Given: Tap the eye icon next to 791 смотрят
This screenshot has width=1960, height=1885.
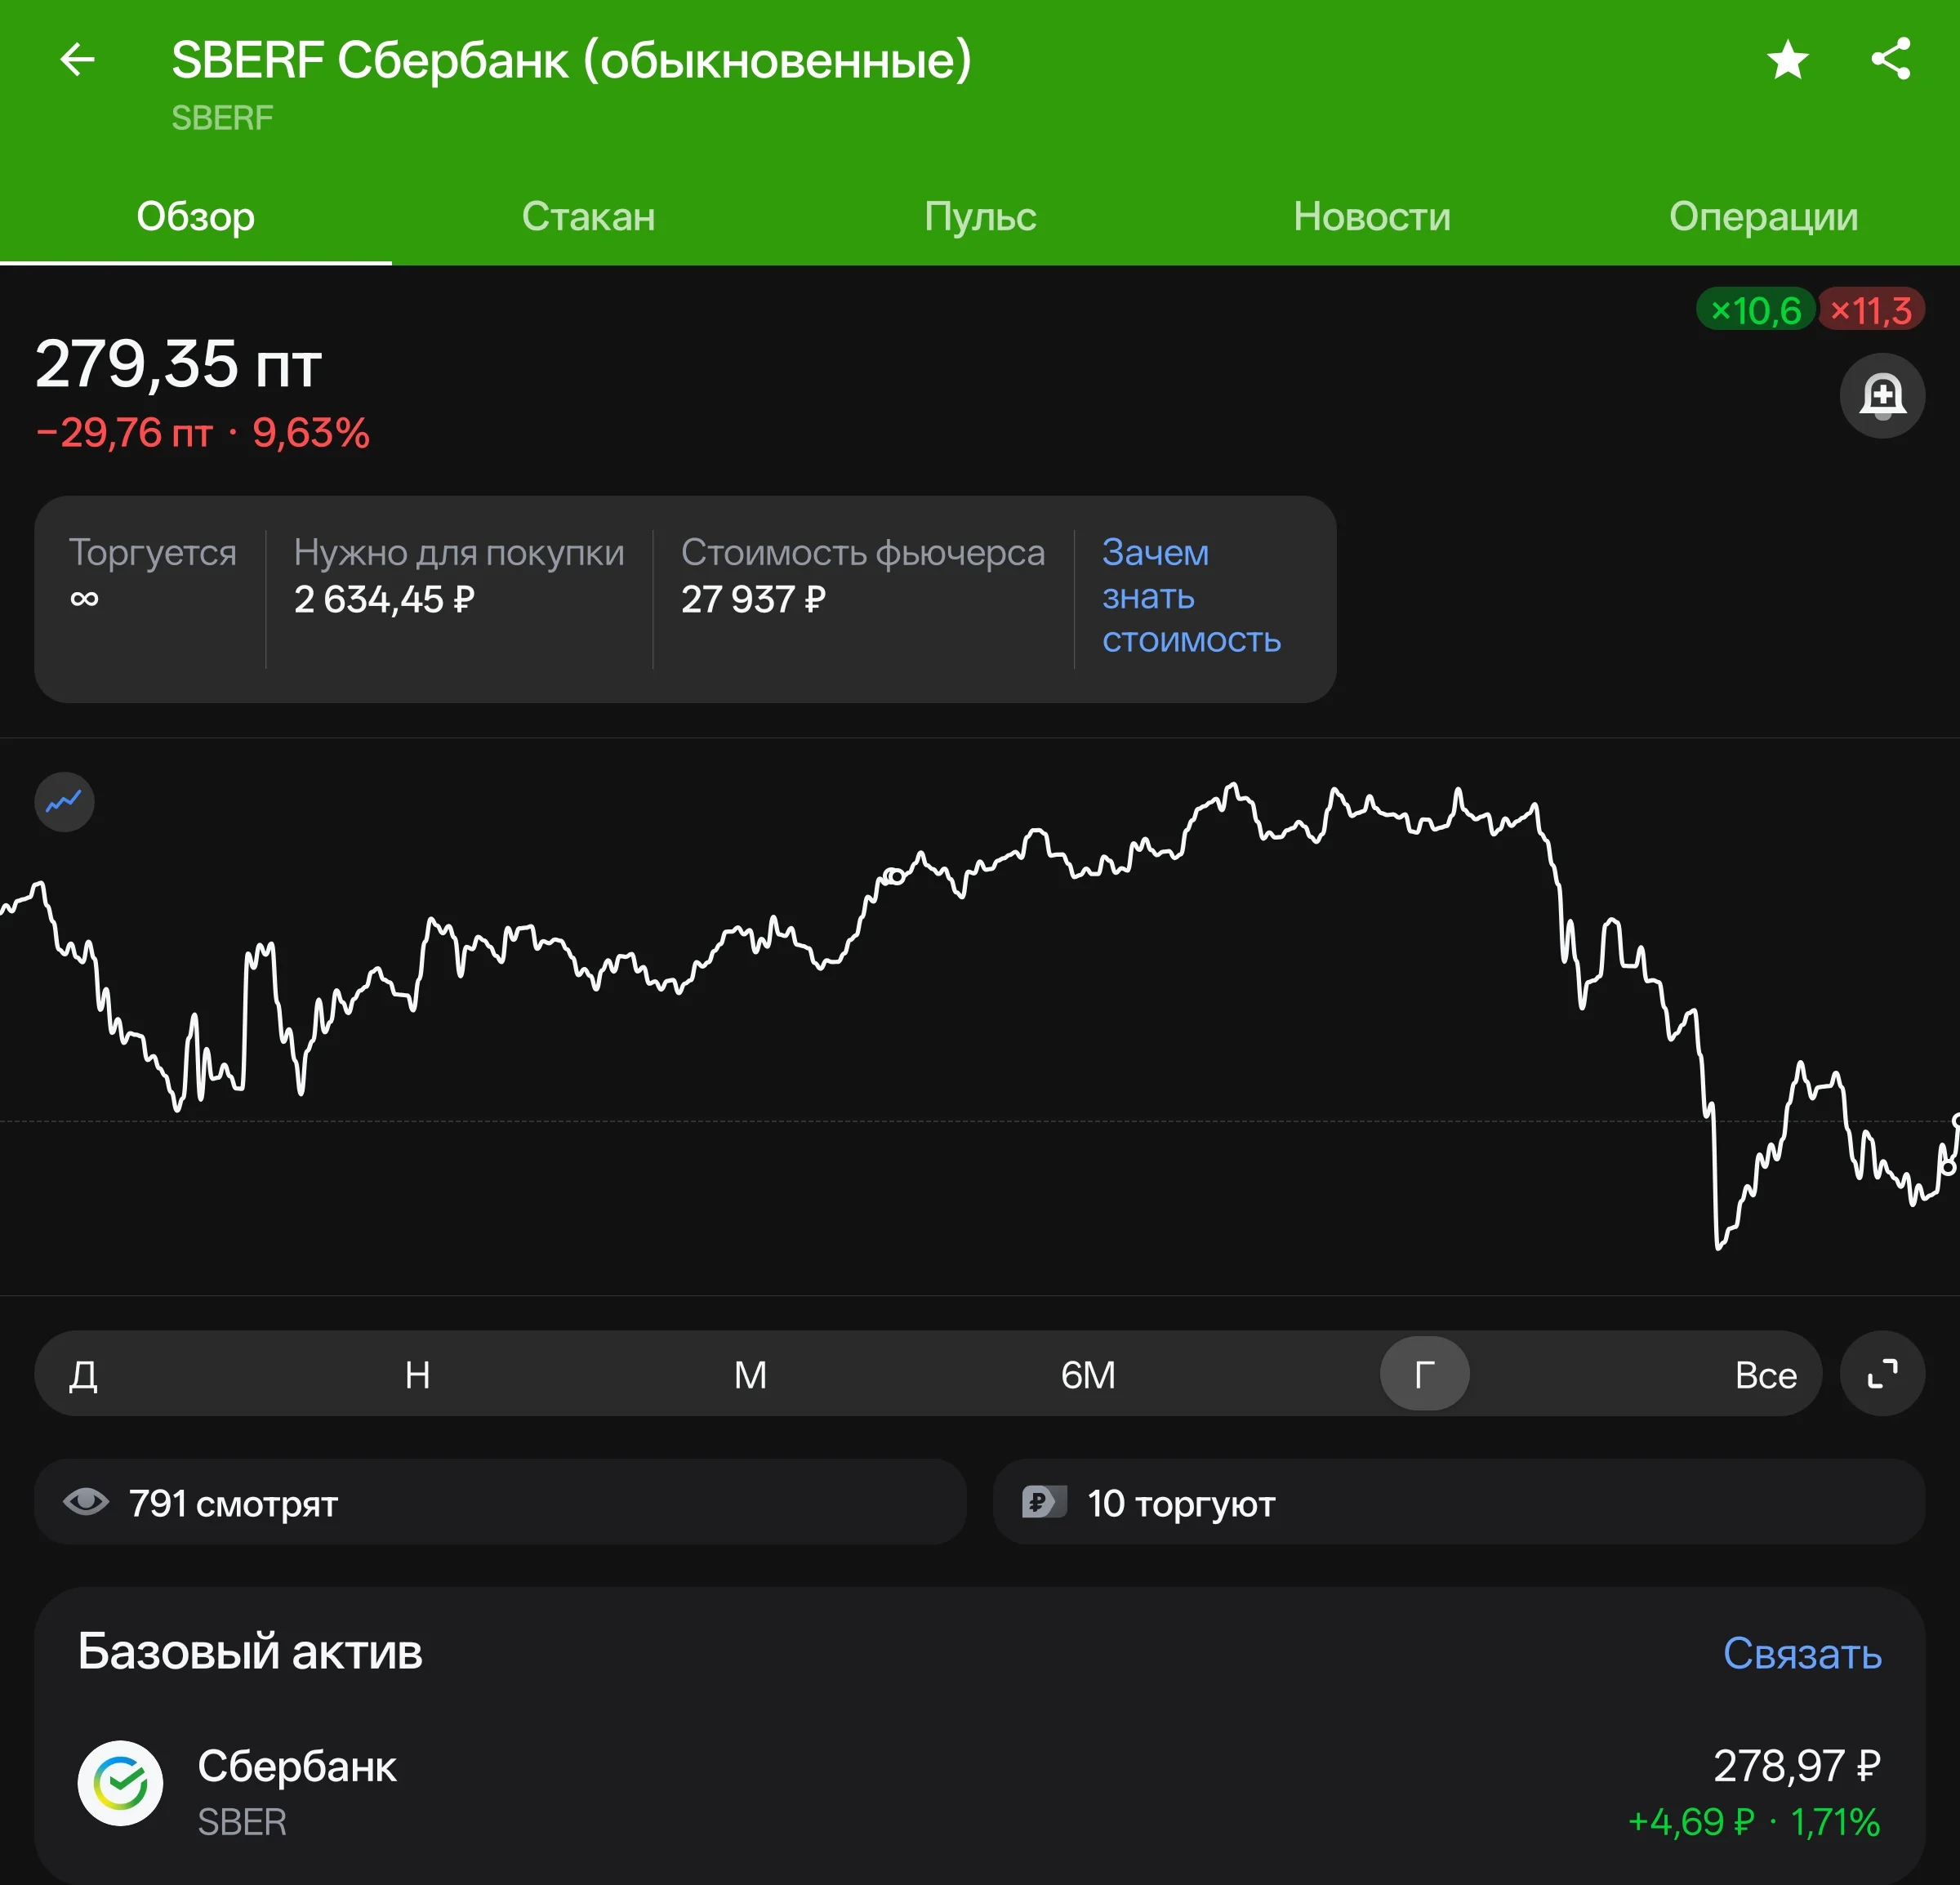Looking at the screenshot, I should tap(86, 1501).
